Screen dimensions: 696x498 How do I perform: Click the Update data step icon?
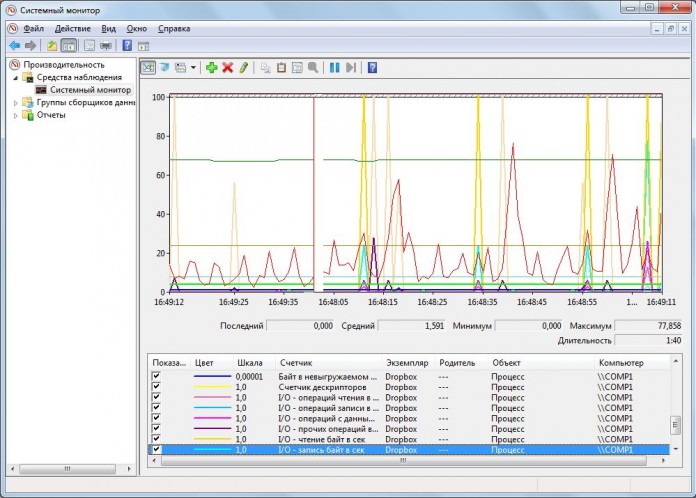point(350,68)
